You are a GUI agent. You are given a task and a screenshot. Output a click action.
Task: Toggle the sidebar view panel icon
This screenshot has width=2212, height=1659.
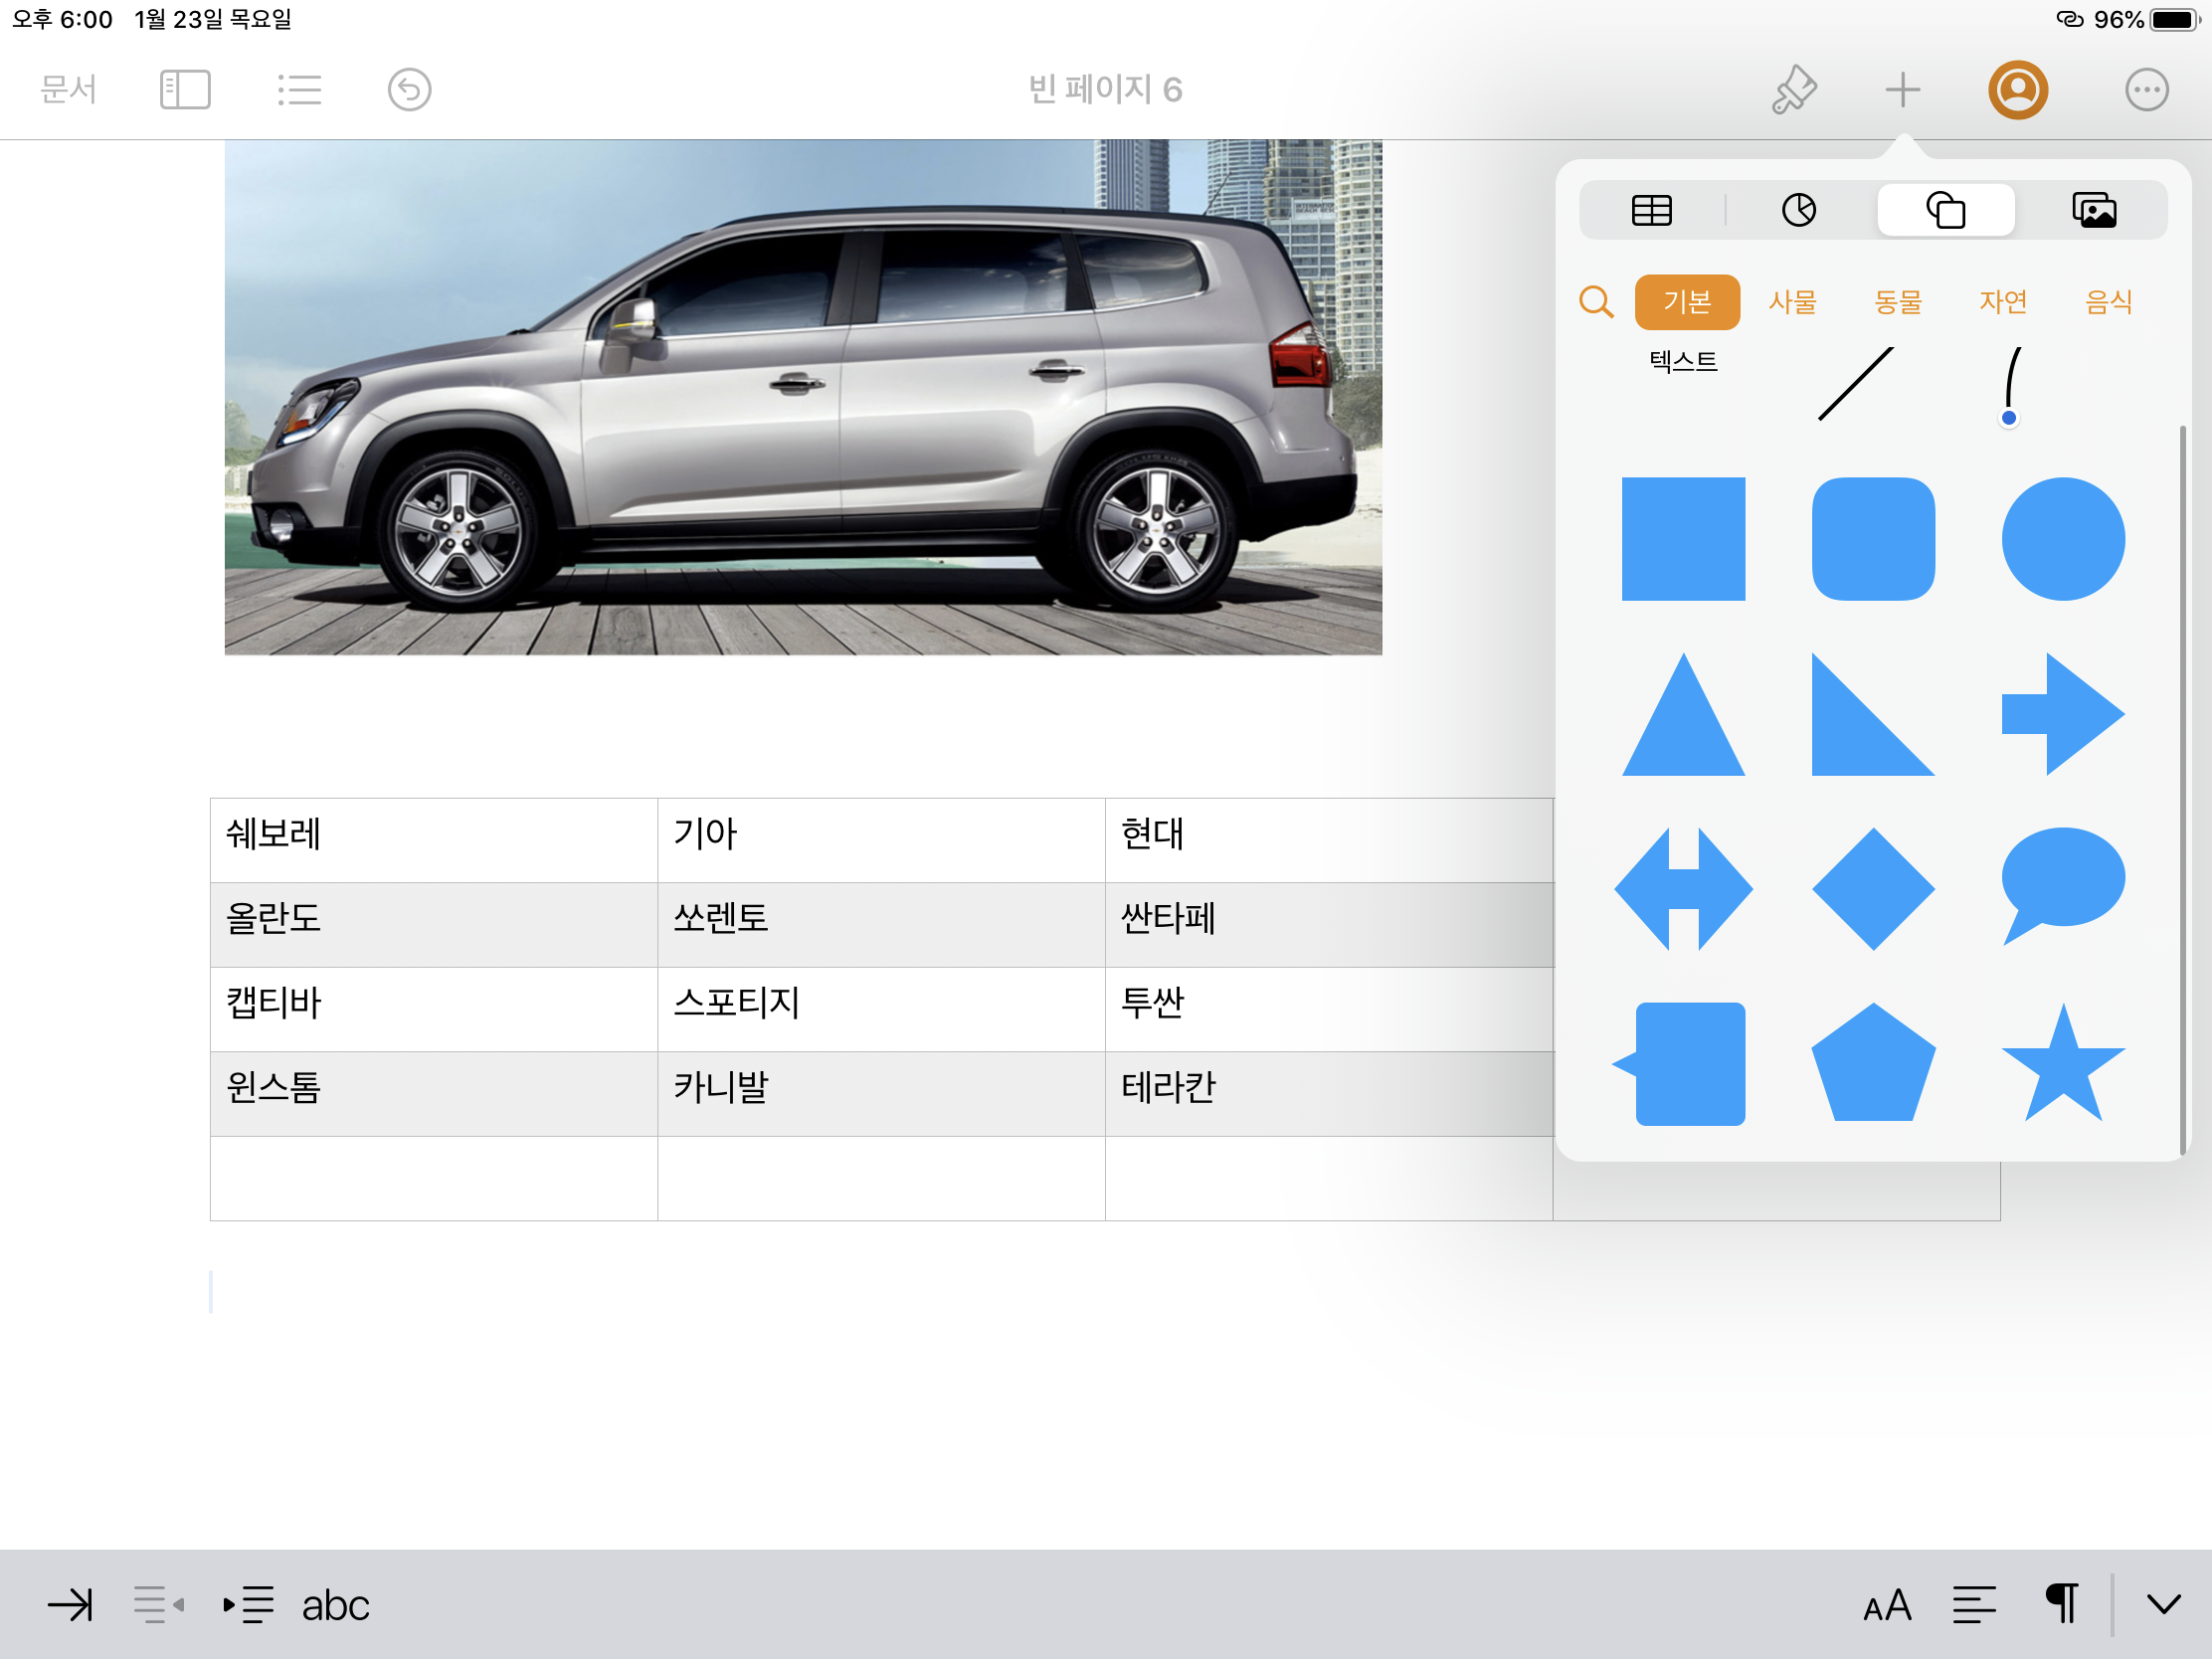click(185, 90)
